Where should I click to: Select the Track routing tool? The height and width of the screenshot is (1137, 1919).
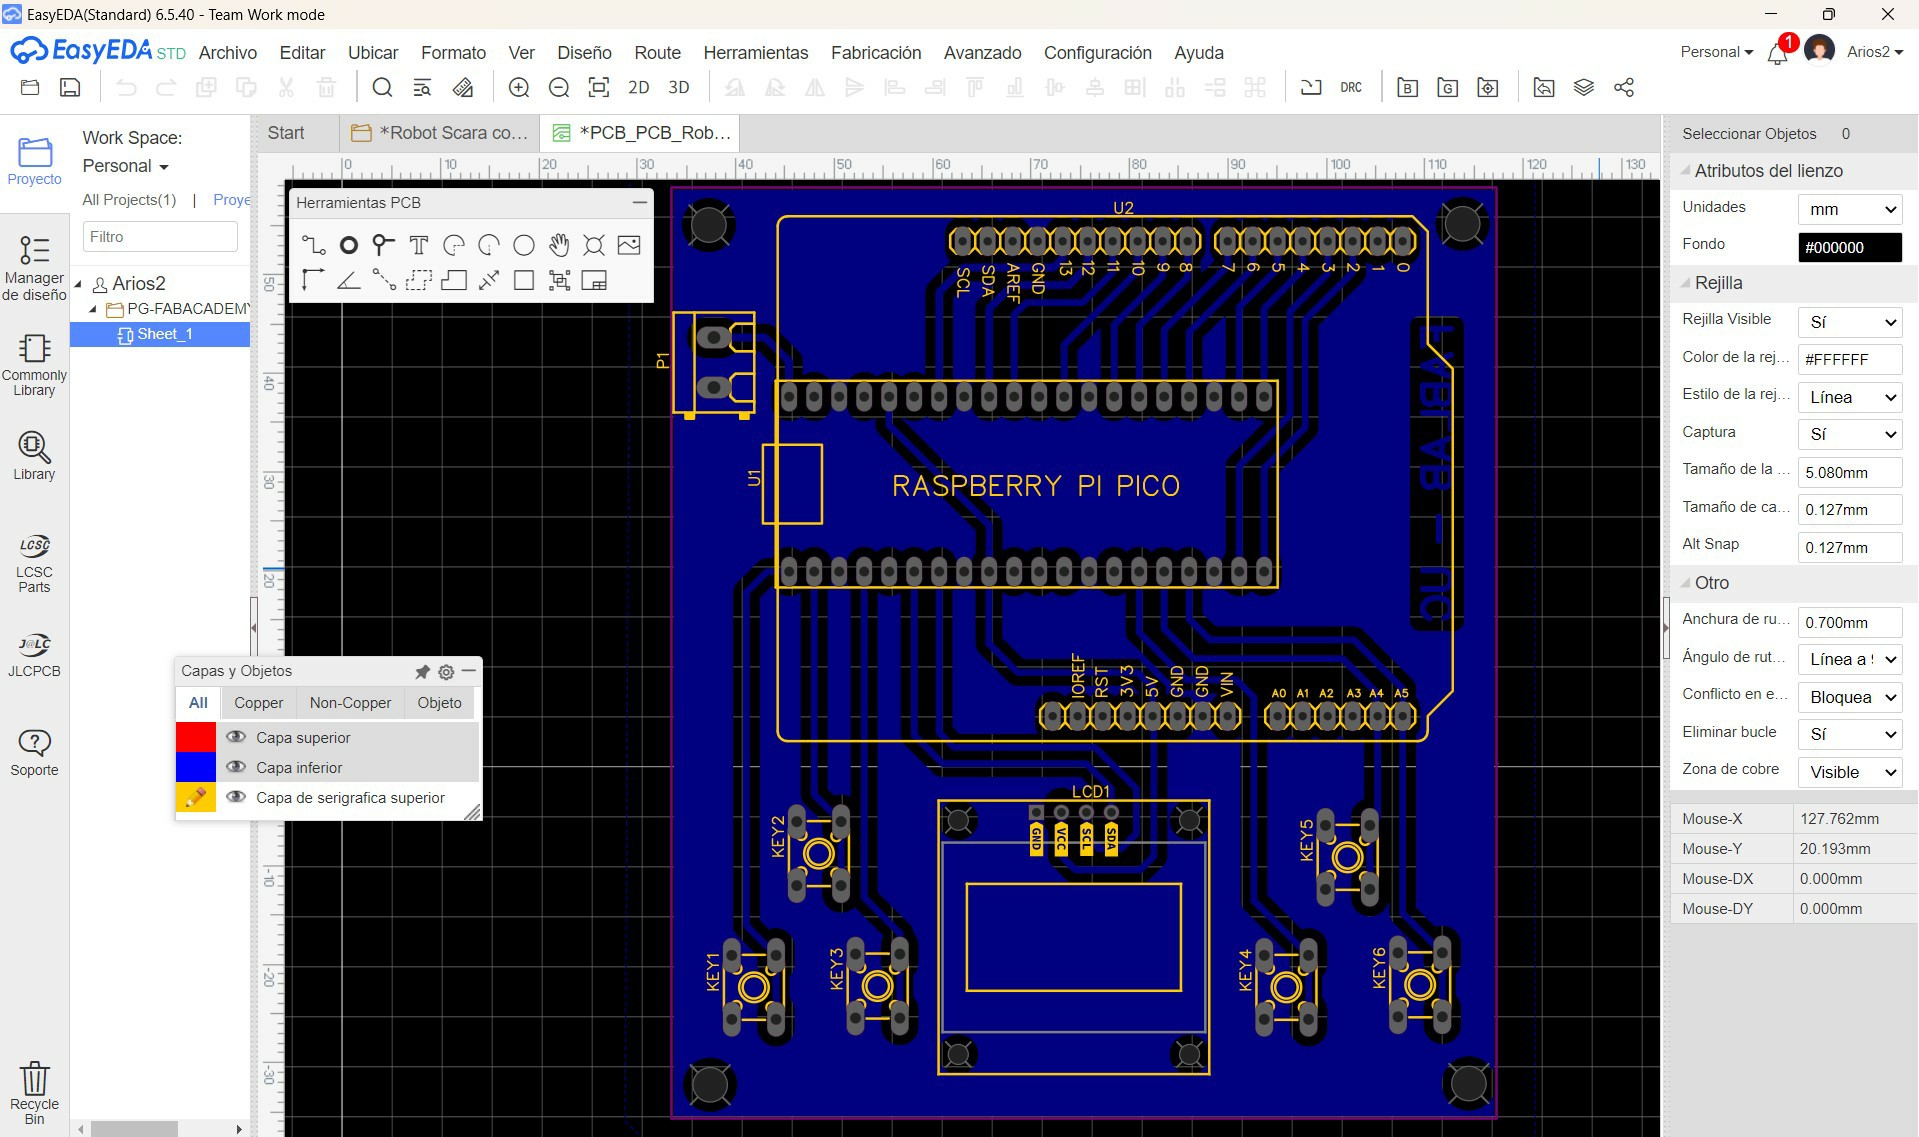pyautogui.click(x=313, y=245)
